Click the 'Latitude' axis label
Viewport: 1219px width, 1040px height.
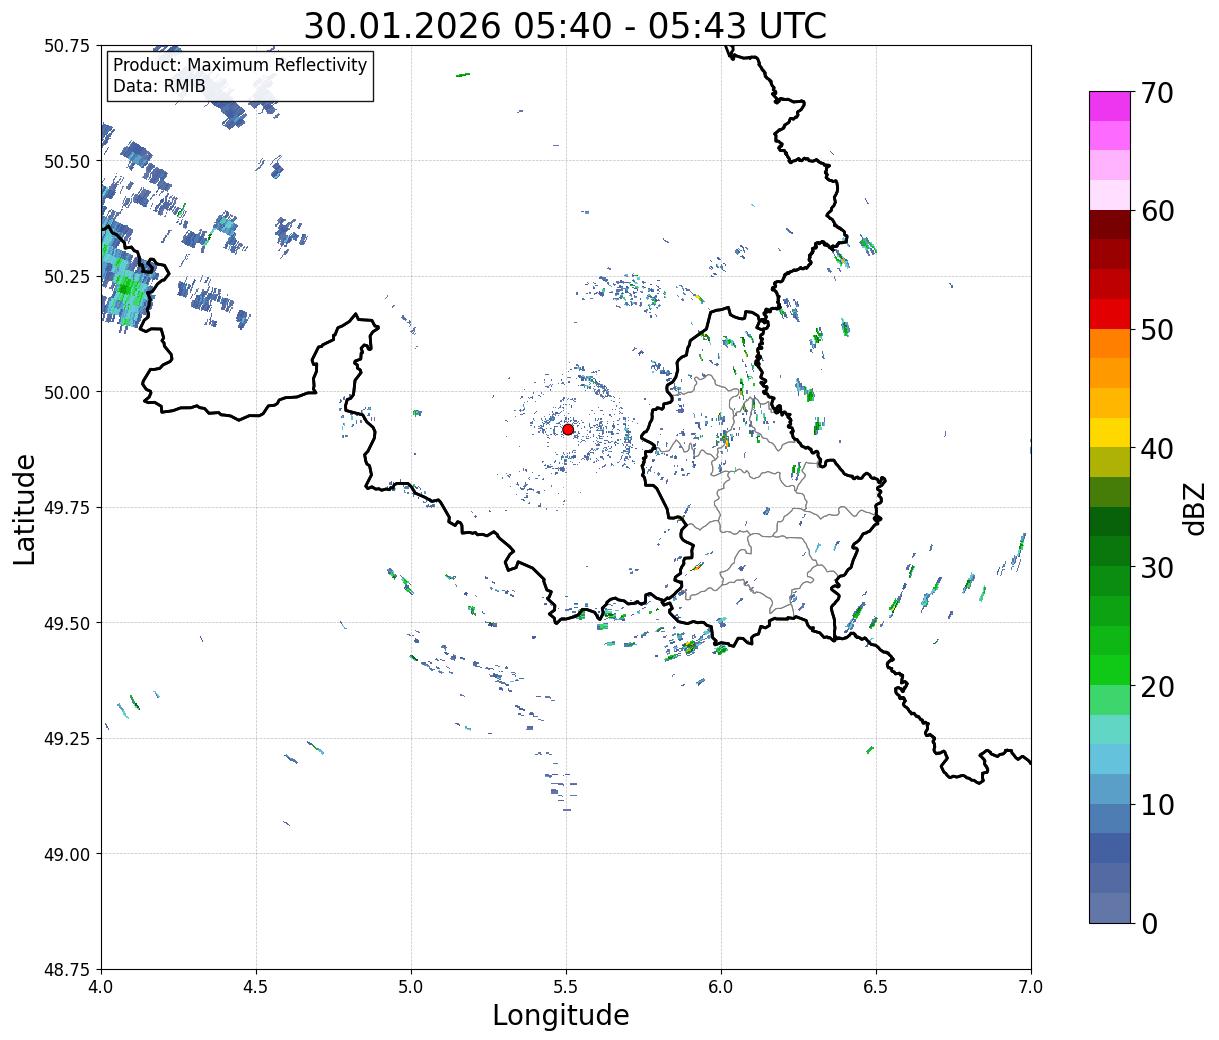click(25, 508)
